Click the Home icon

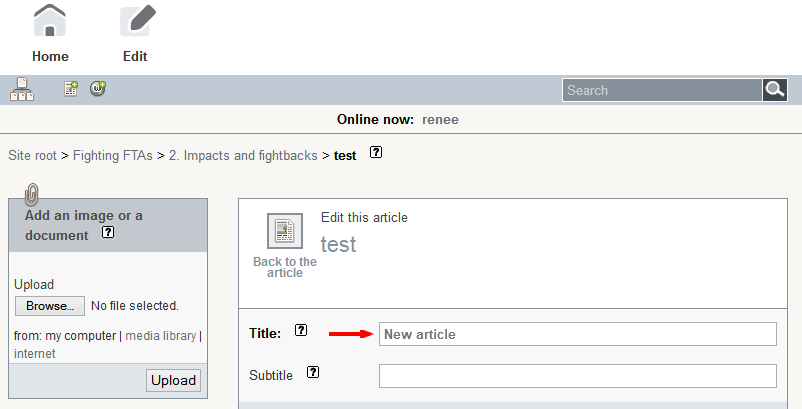click(x=50, y=22)
